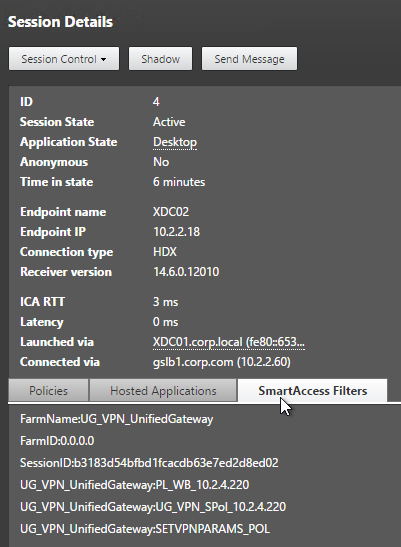Viewport: 401px width, 547px height.
Task: Click the Session Control dropdown arrow
Action: pyautogui.click(x=103, y=60)
